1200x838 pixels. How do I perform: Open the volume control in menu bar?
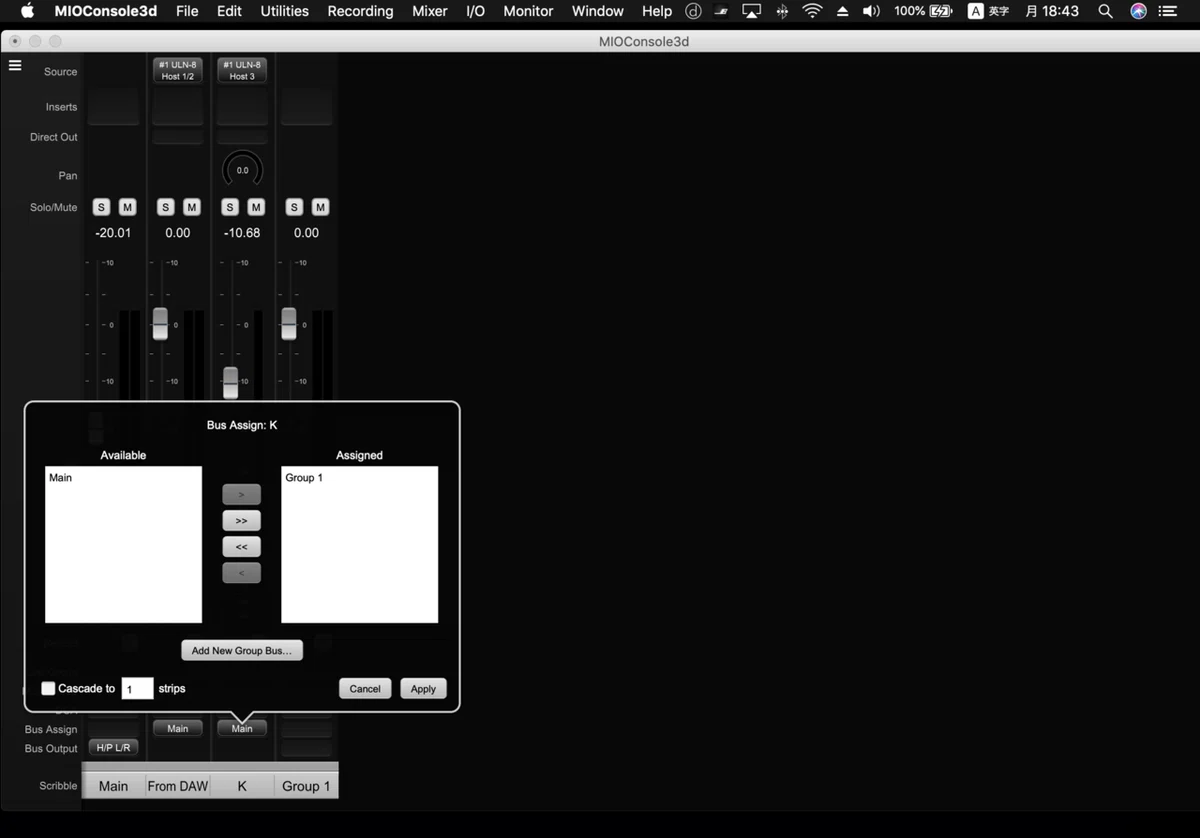(871, 11)
